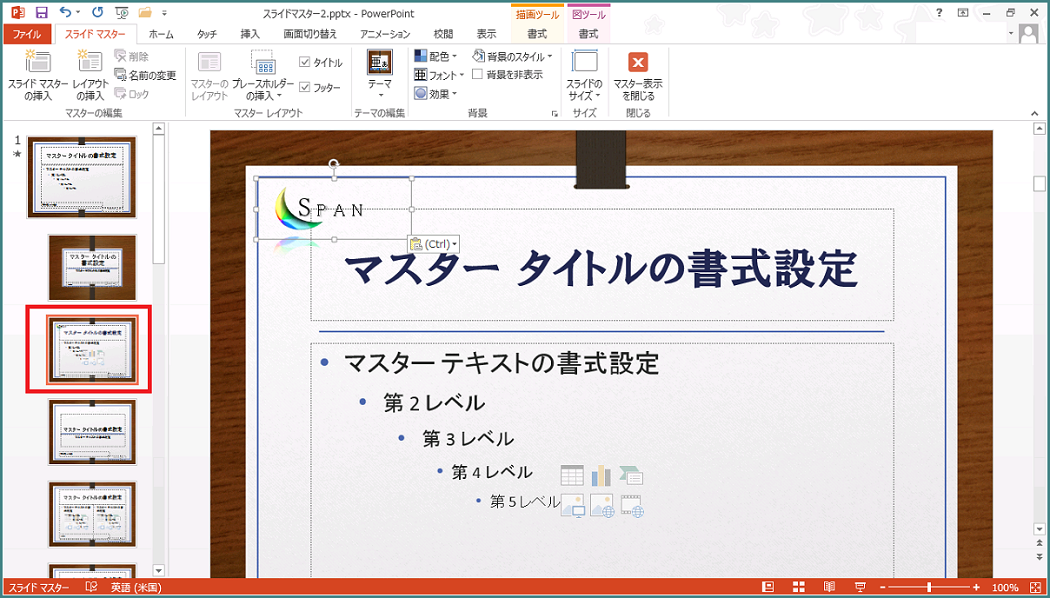Click spell check icon in status bar
Screen dimensions: 1050x598
92,587
